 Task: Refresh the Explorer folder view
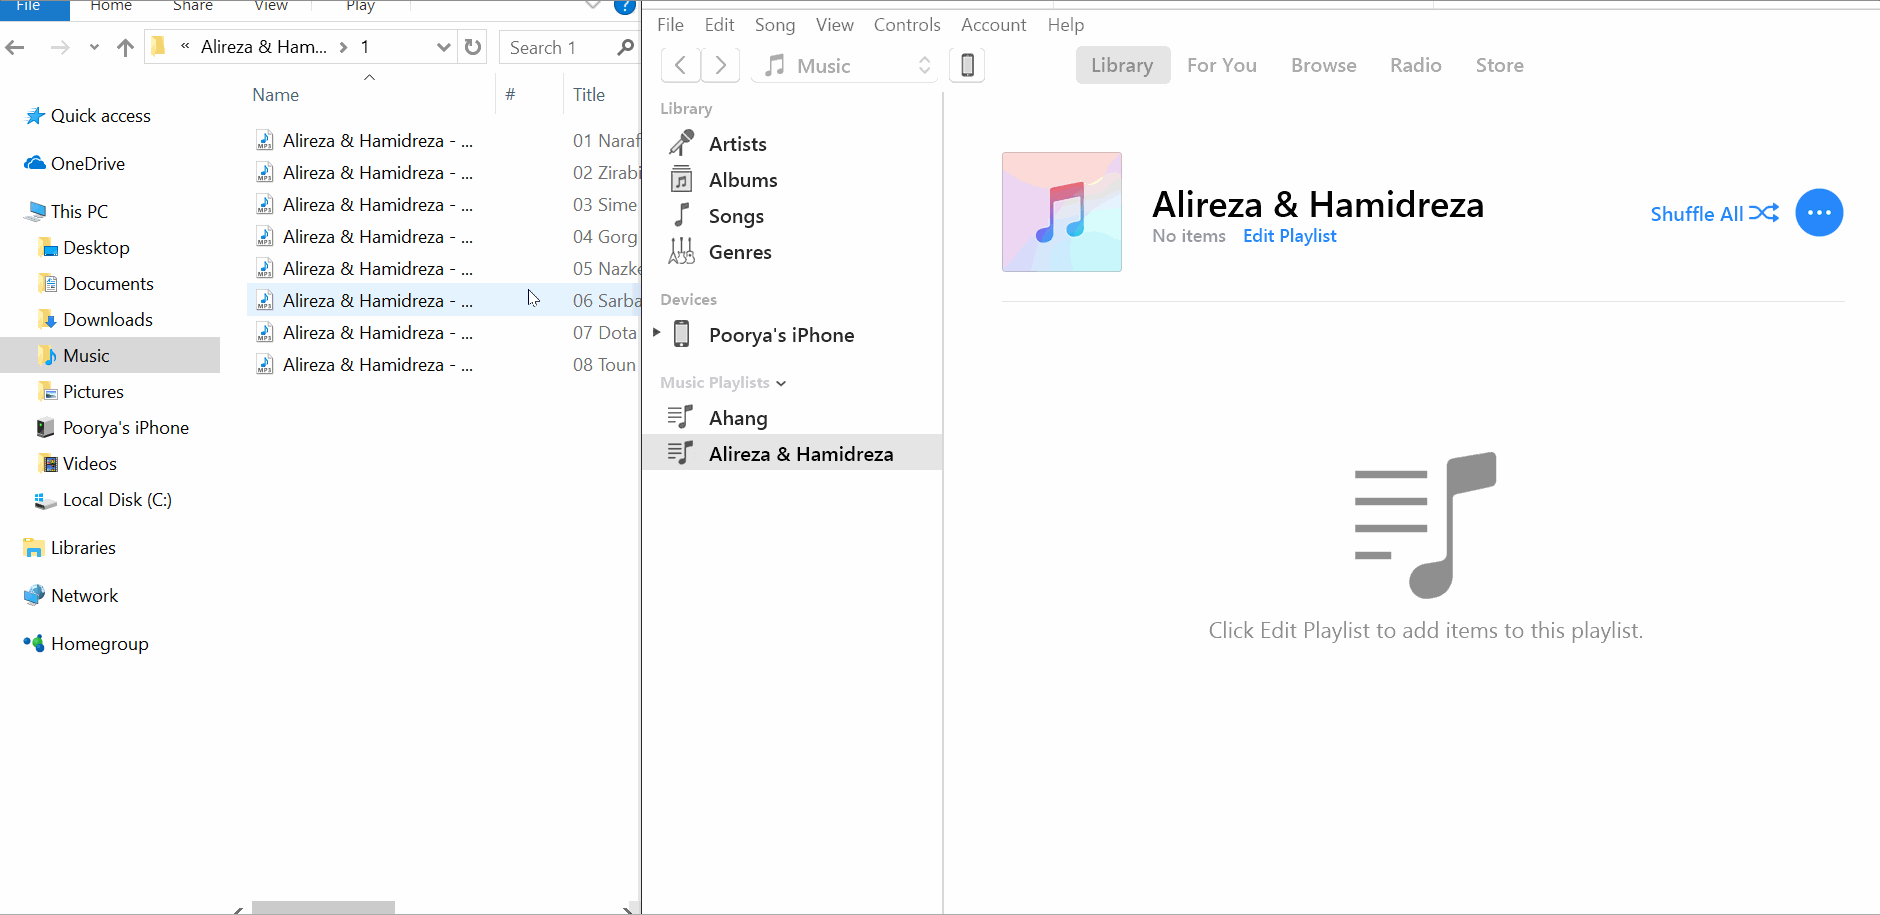click(473, 47)
